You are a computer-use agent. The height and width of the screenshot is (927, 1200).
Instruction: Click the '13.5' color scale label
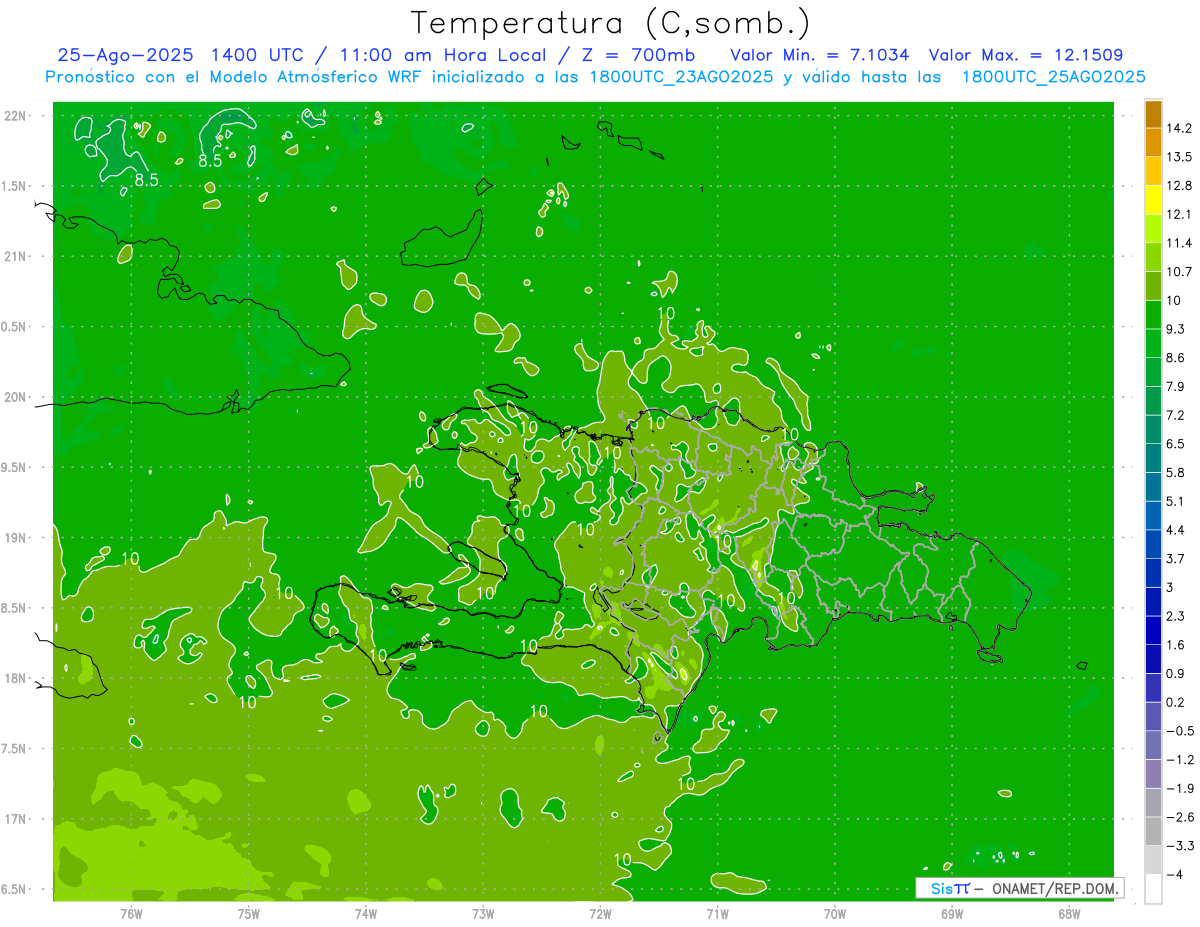point(1179,157)
